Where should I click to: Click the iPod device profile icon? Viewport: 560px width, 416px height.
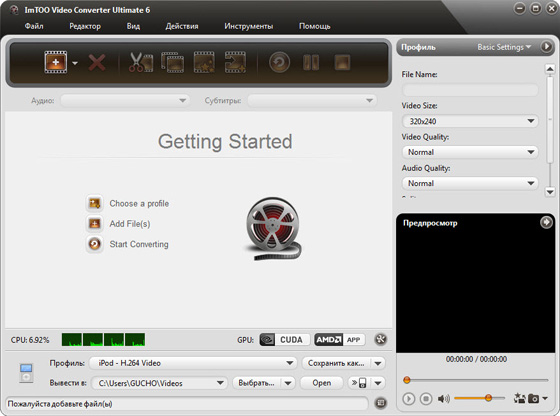click(26, 373)
